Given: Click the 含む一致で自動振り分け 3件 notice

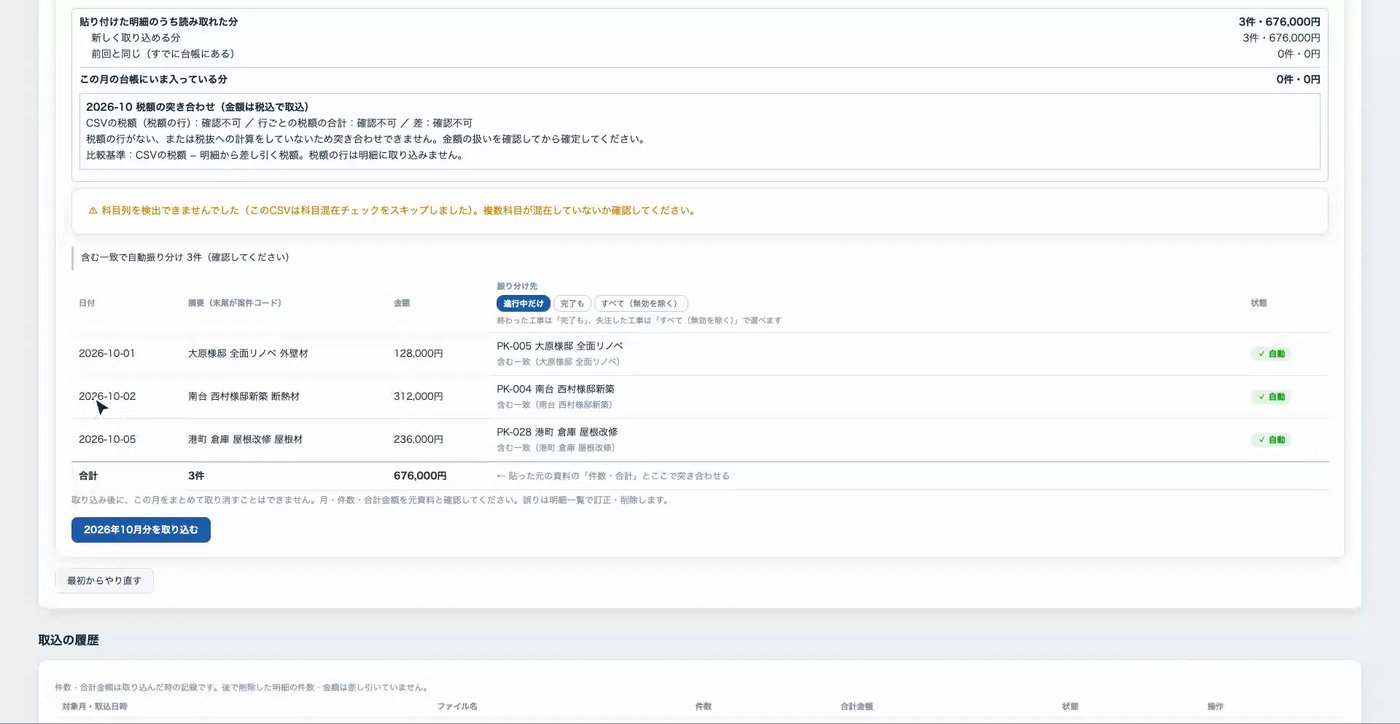Looking at the screenshot, I should pos(185,258).
